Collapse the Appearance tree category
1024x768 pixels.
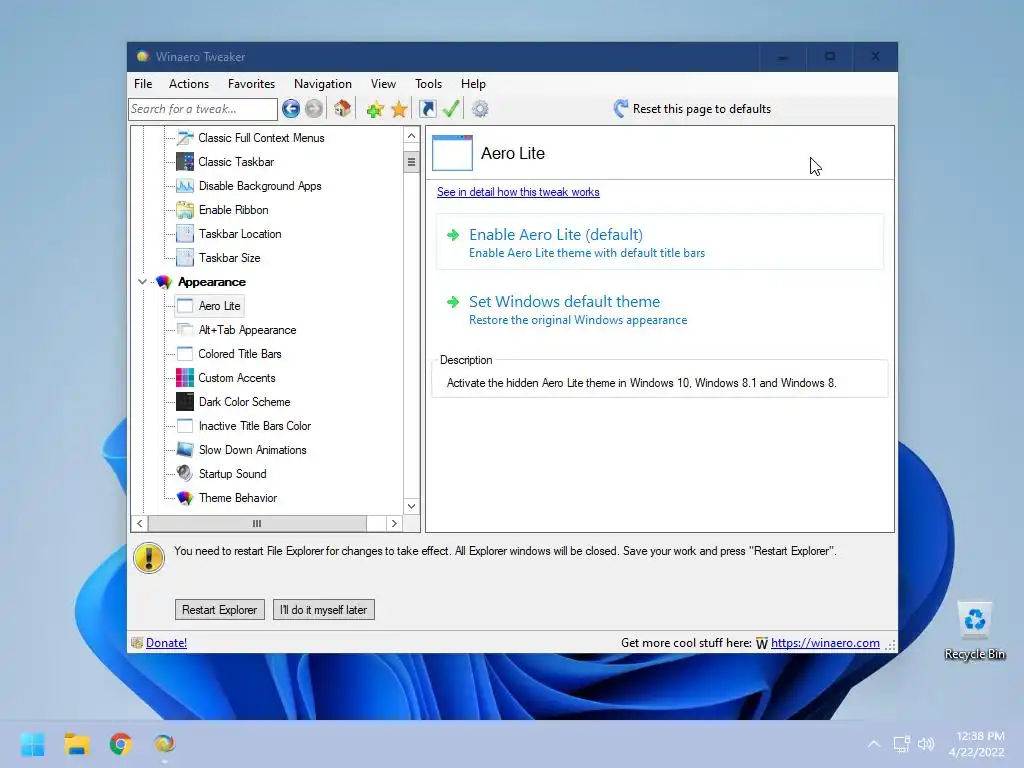tap(142, 282)
